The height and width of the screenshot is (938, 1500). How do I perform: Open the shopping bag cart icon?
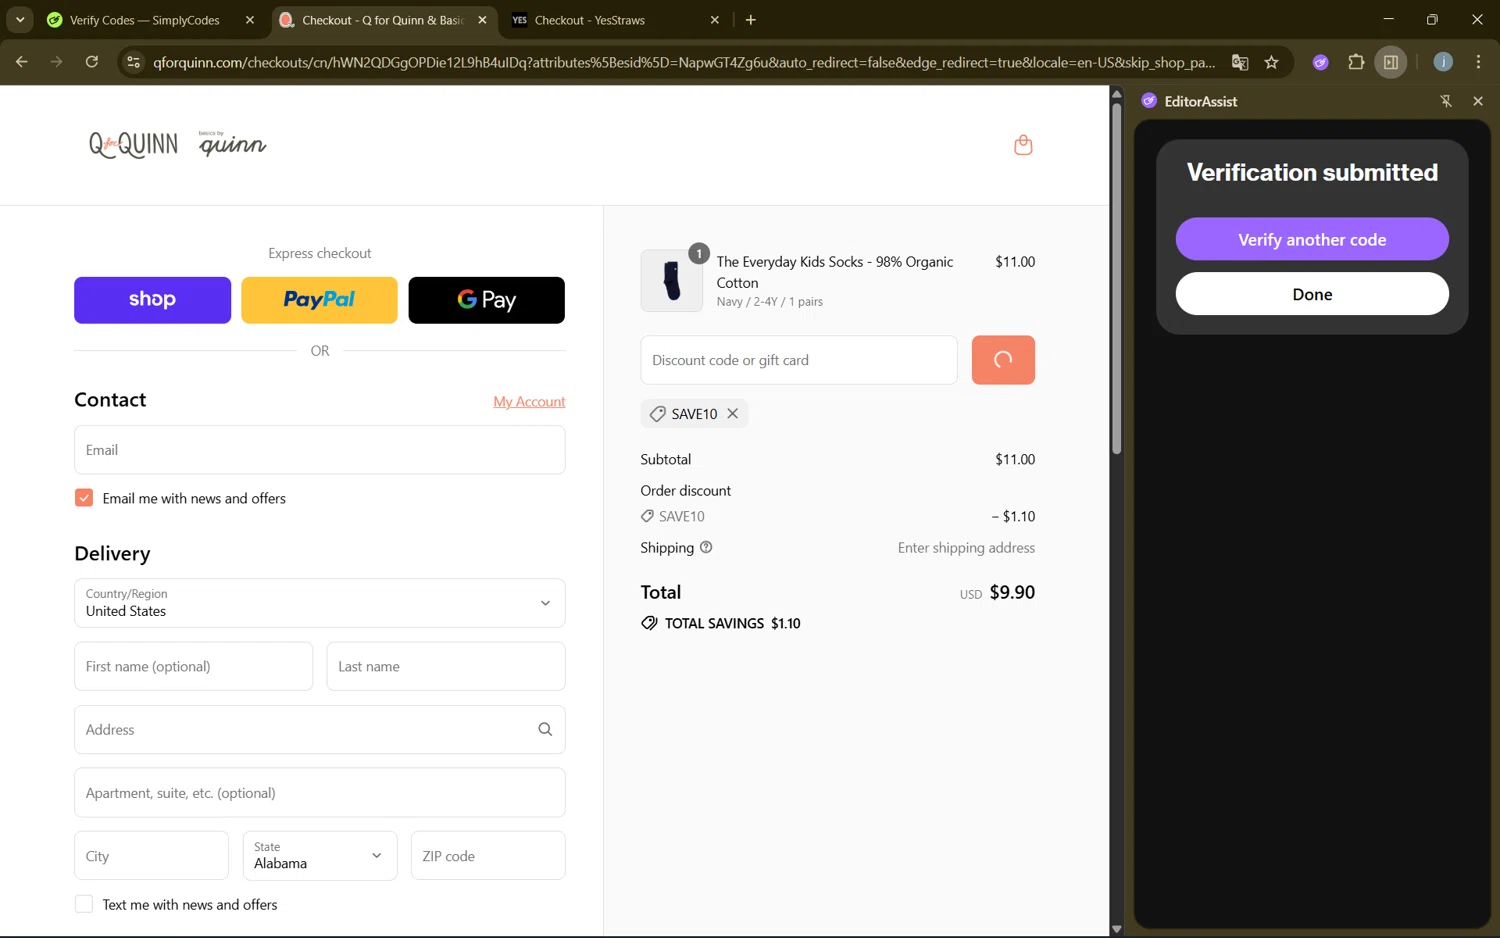[x=1022, y=145]
